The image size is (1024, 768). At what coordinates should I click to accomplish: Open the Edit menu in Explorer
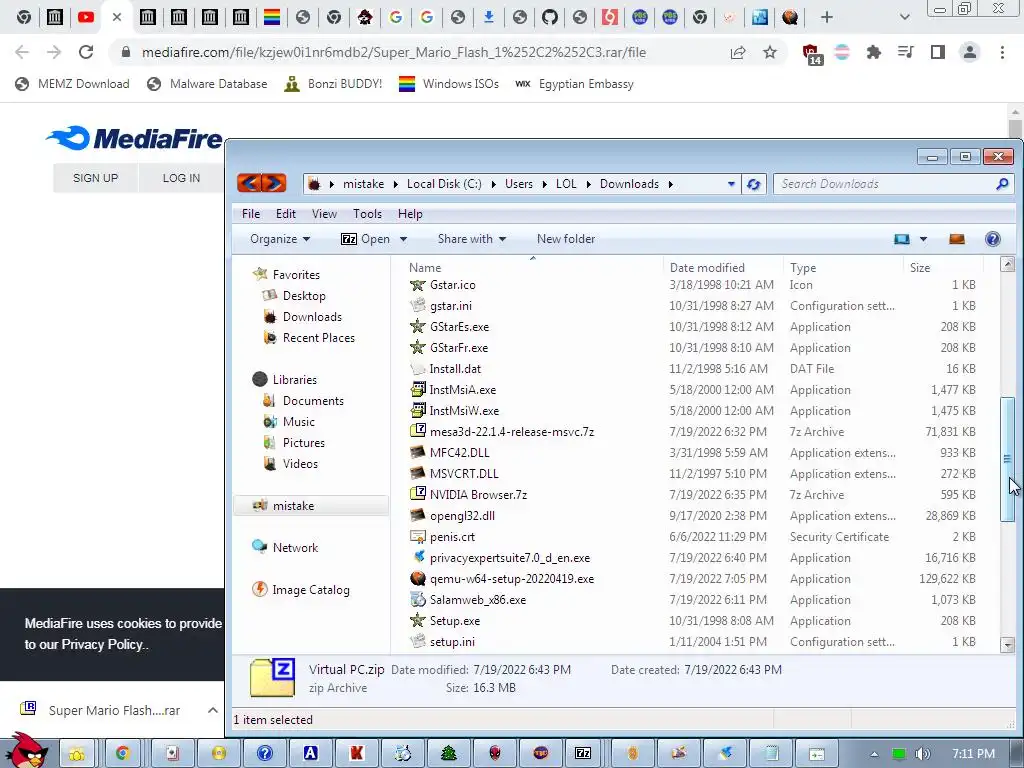click(285, 214)
